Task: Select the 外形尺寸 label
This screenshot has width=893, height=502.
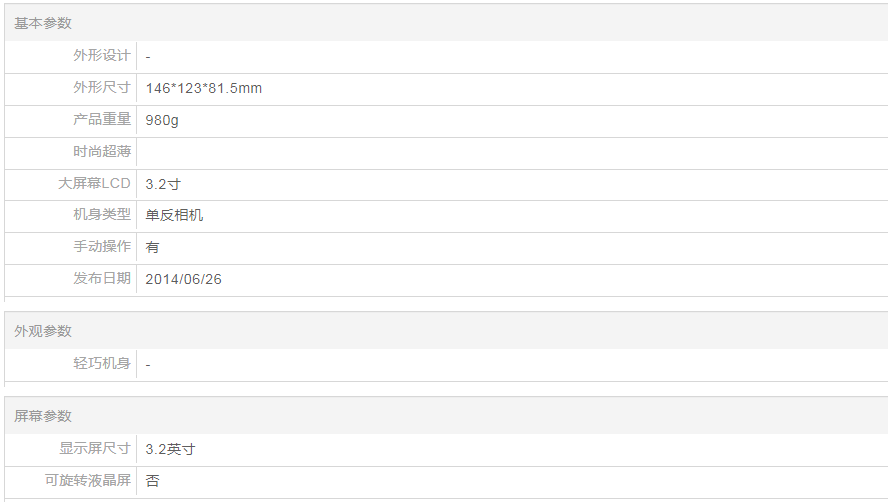Action: (101, 88)
